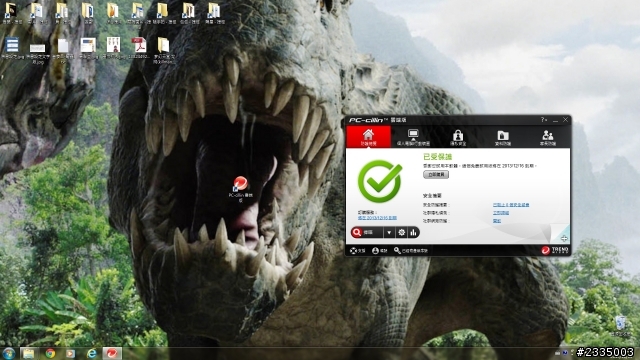Open the Family tab with people icon
The image size is (640, 360).
pos(547,137)
